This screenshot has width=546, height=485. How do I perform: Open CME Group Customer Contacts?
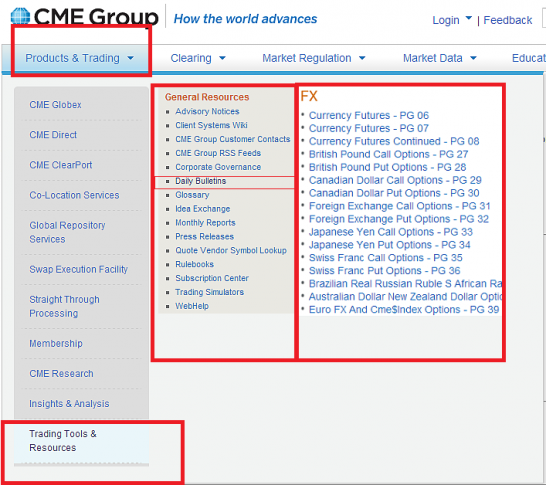[233, 139]
